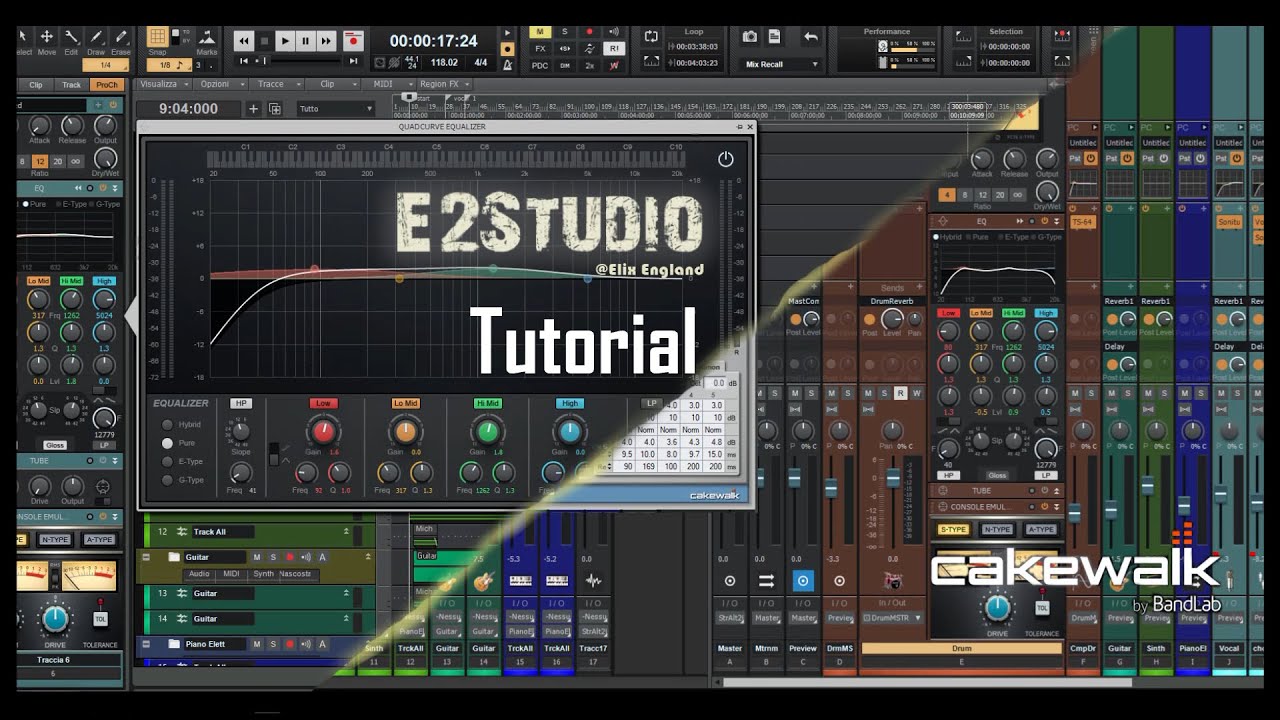The height and width of the screenshot is (720, 1280).
Task: Click the orange Lo Mid Gain knob
Action: point(405,431)
